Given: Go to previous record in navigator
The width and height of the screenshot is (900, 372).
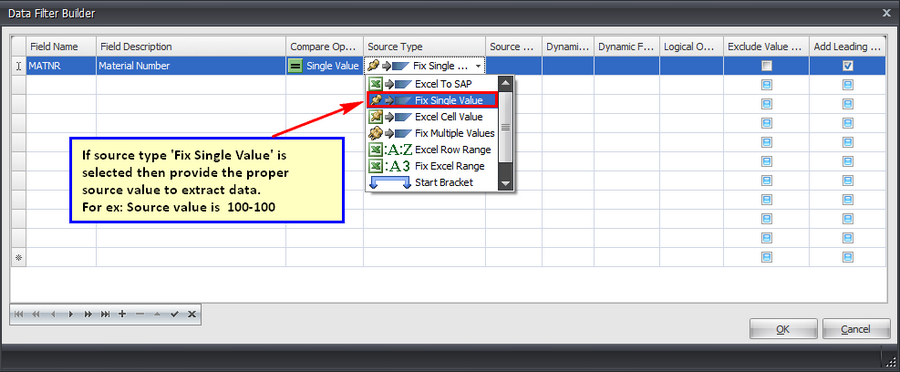Looking at the screenshot, I should coord(53,314).
